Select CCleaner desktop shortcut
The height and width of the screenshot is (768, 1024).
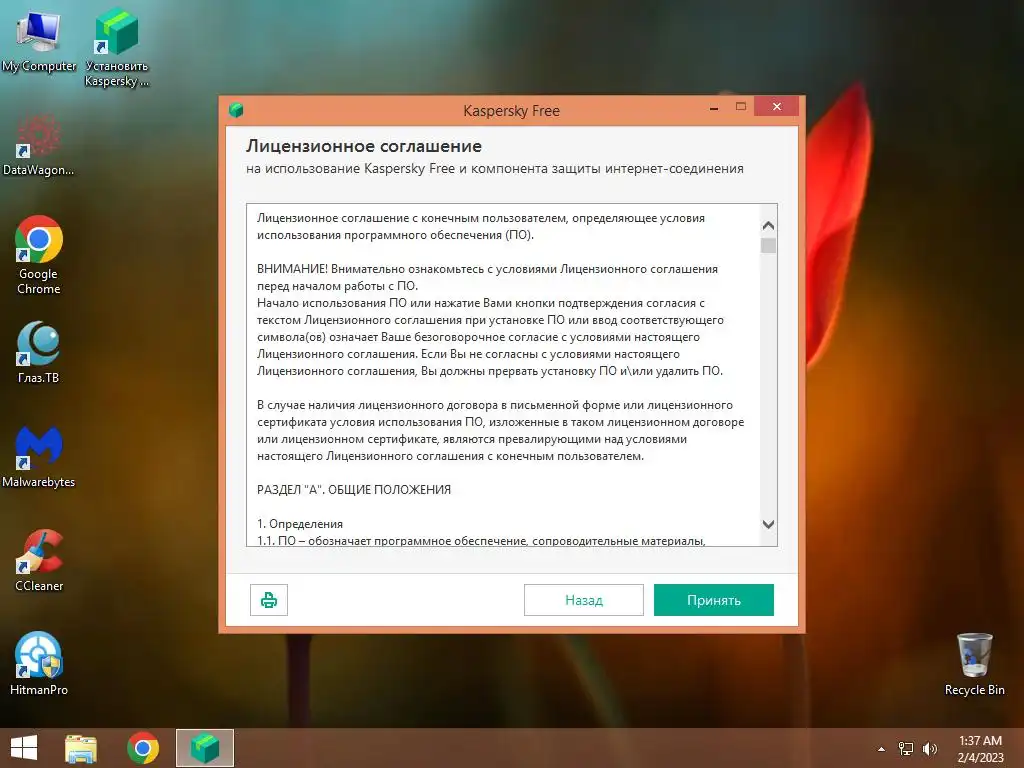[x=39, y=561]
